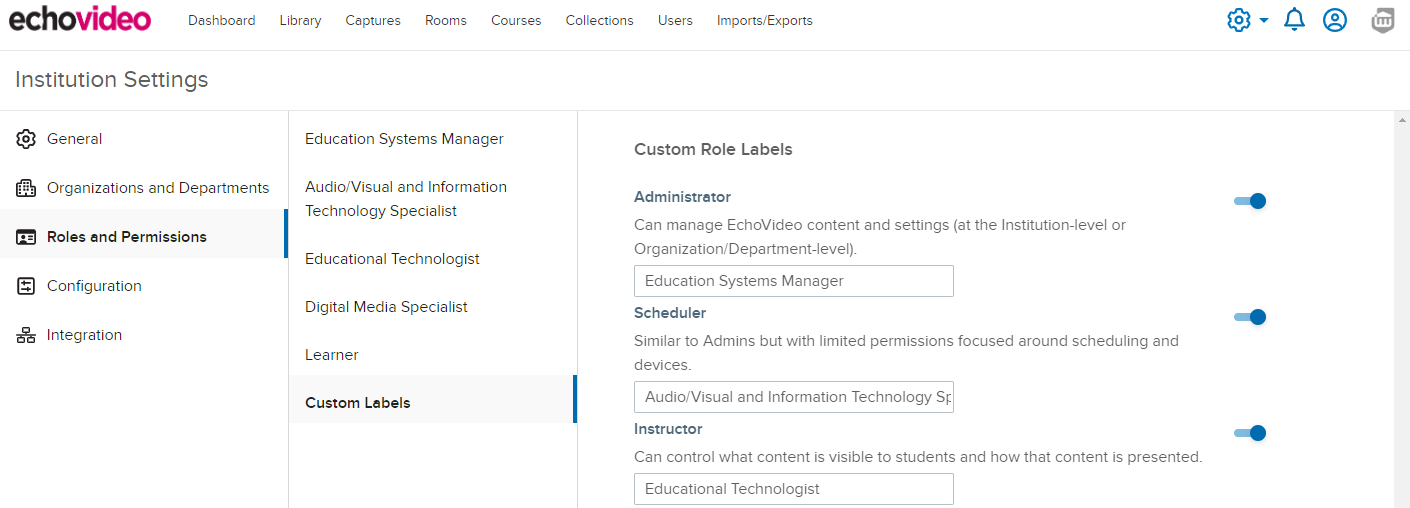Screen dimensions: 1410x508
Task: Select Roles and Permissions section
Action: click(144, 237)
